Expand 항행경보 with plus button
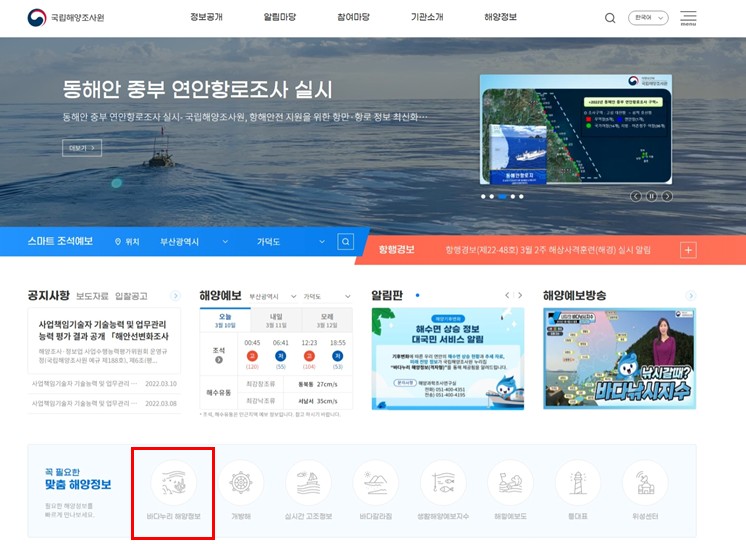This screenshot has width=746, height=544. coord(688,250)
